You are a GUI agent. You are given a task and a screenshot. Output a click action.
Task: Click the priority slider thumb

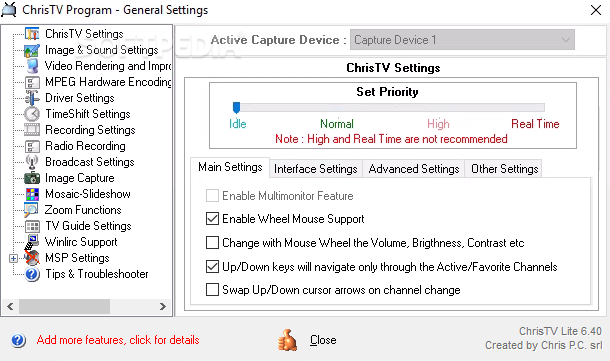point(236,107)
